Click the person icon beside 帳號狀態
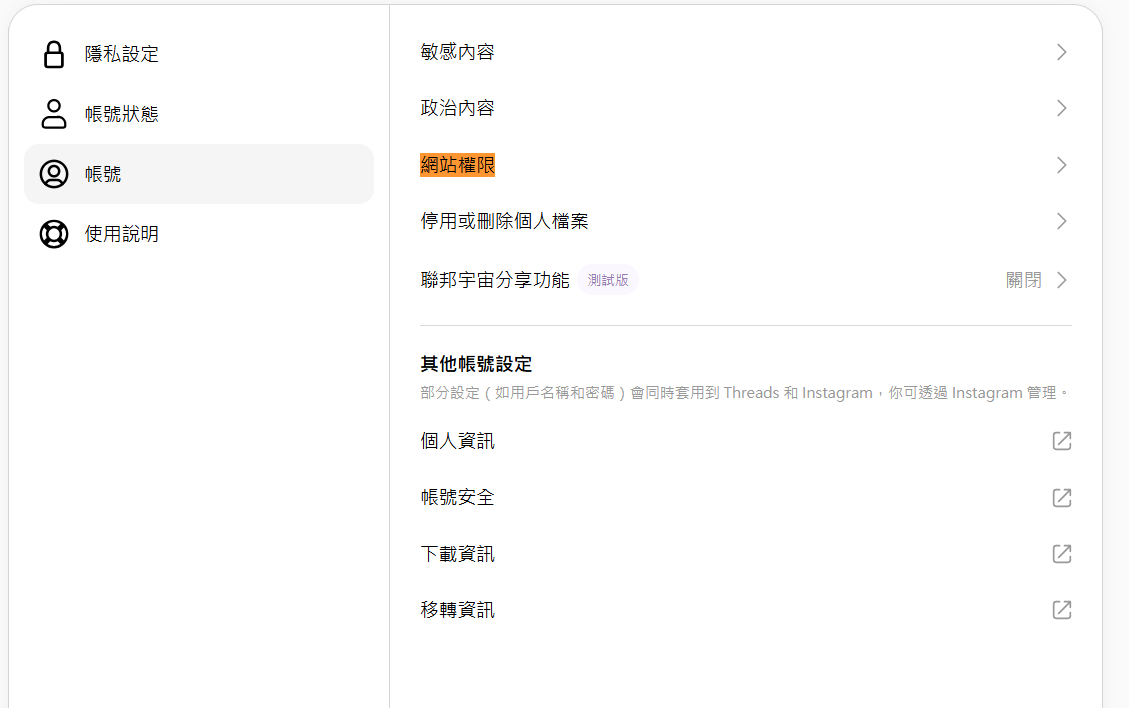The height and width of the screenshot is (708, 1129). tap(54, 114)
